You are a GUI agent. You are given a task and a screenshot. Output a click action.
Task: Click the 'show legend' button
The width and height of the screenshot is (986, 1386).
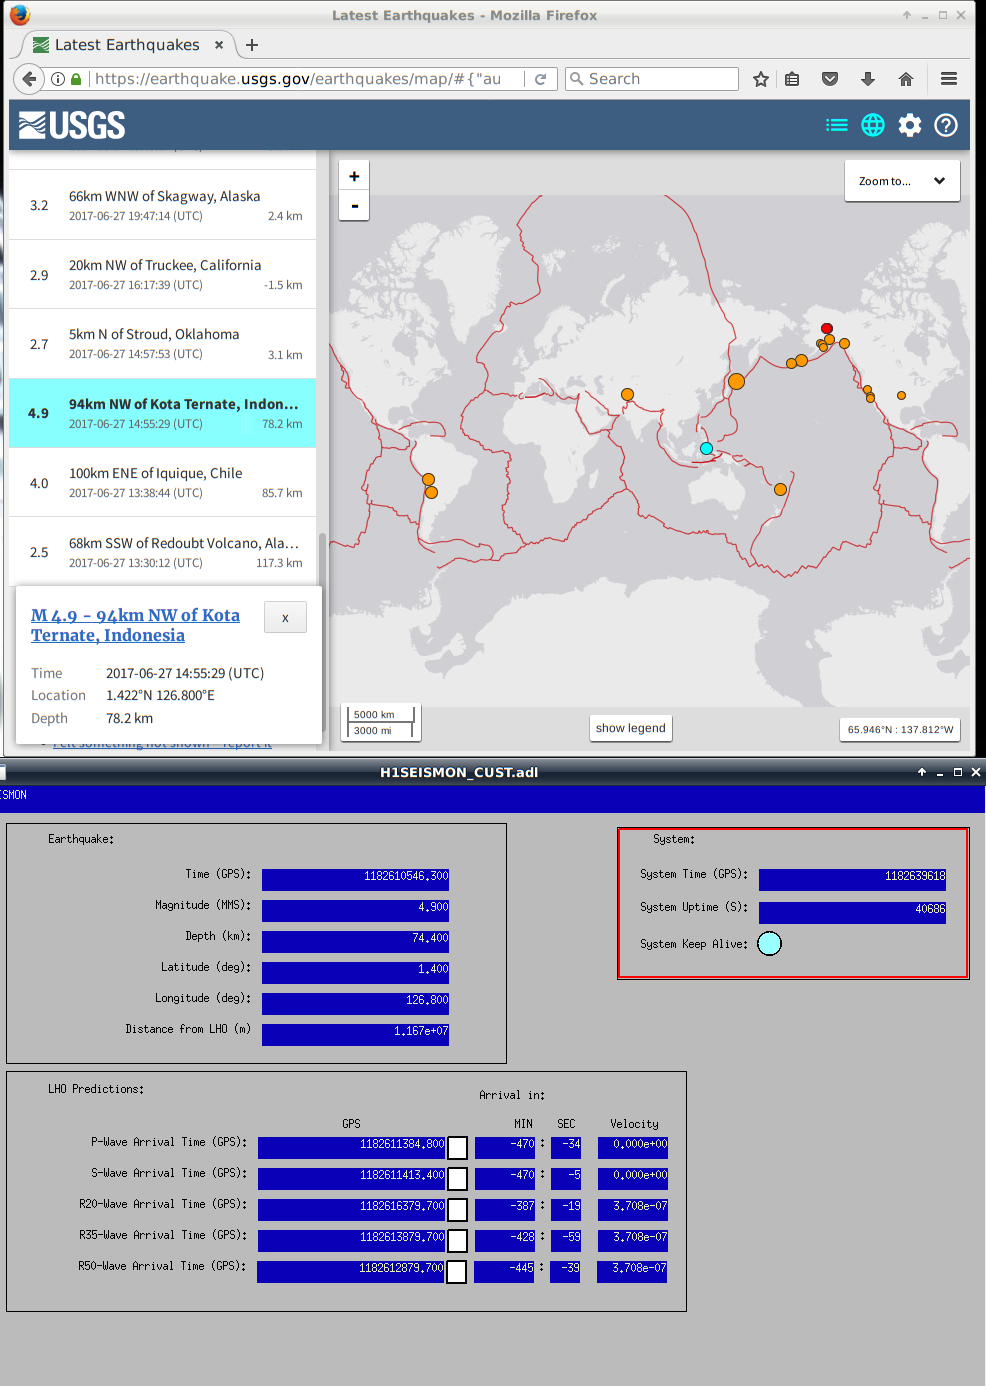(x=631, y=728)
